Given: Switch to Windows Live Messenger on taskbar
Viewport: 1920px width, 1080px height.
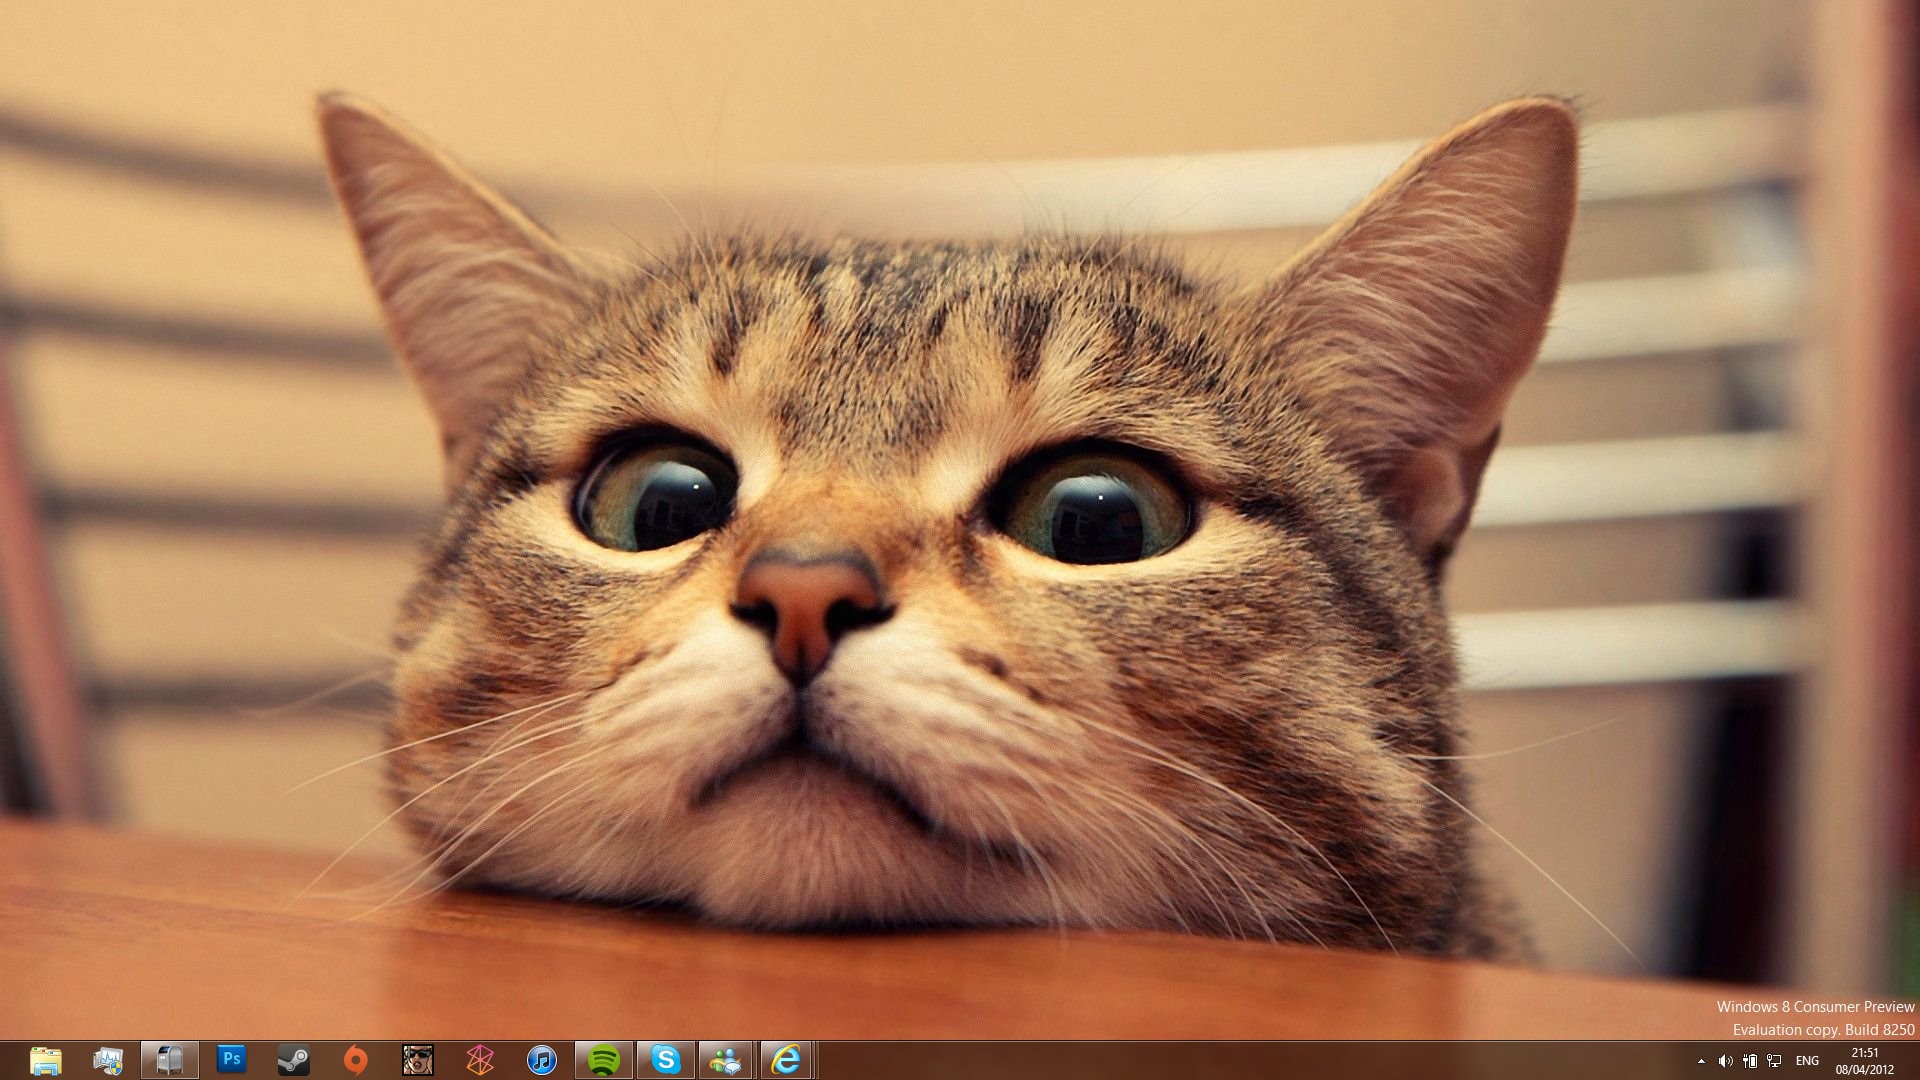Looking at the screenshot, I should (726, 1060).
